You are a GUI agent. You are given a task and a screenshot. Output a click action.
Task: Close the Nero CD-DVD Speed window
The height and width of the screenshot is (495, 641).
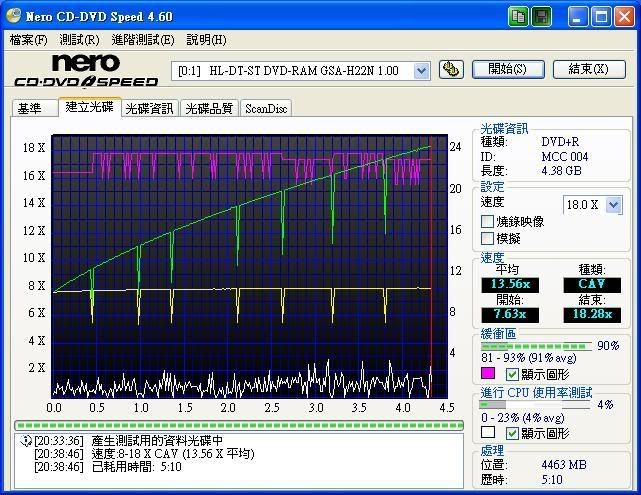[624, 16]
